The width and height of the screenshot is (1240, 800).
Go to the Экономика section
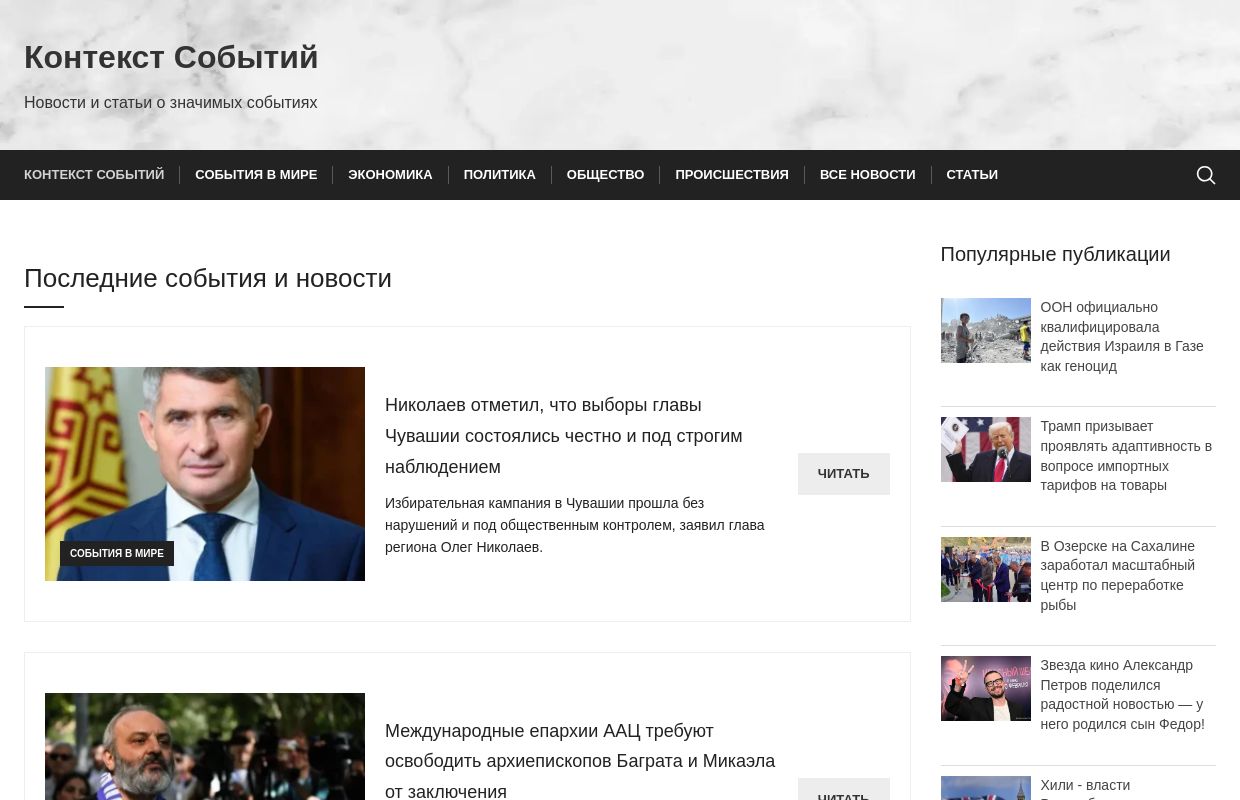(x=390, y=175)
